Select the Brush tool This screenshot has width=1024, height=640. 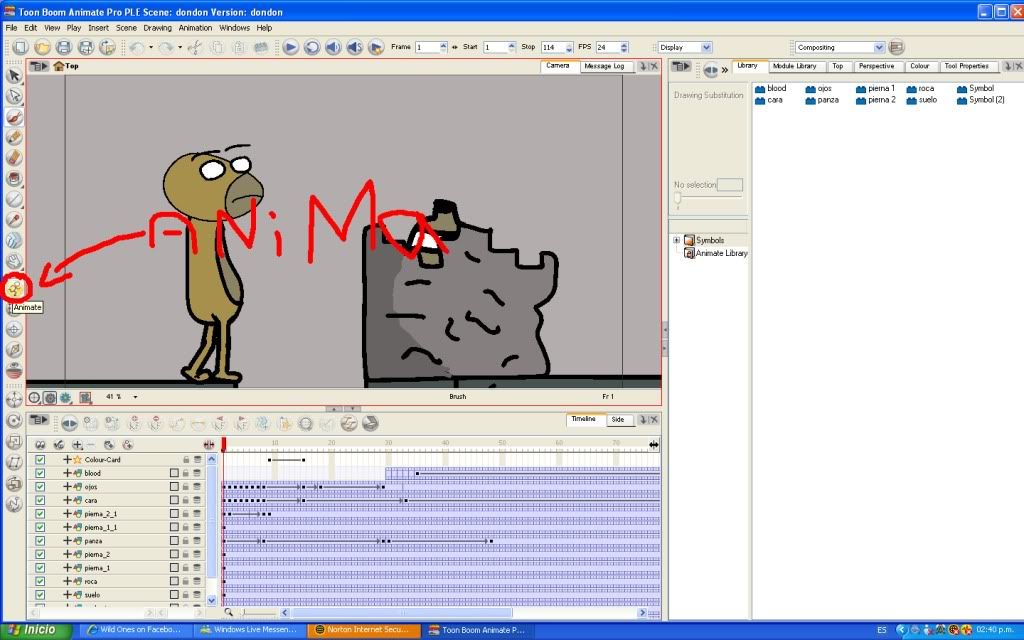click(x=14, y=117)
